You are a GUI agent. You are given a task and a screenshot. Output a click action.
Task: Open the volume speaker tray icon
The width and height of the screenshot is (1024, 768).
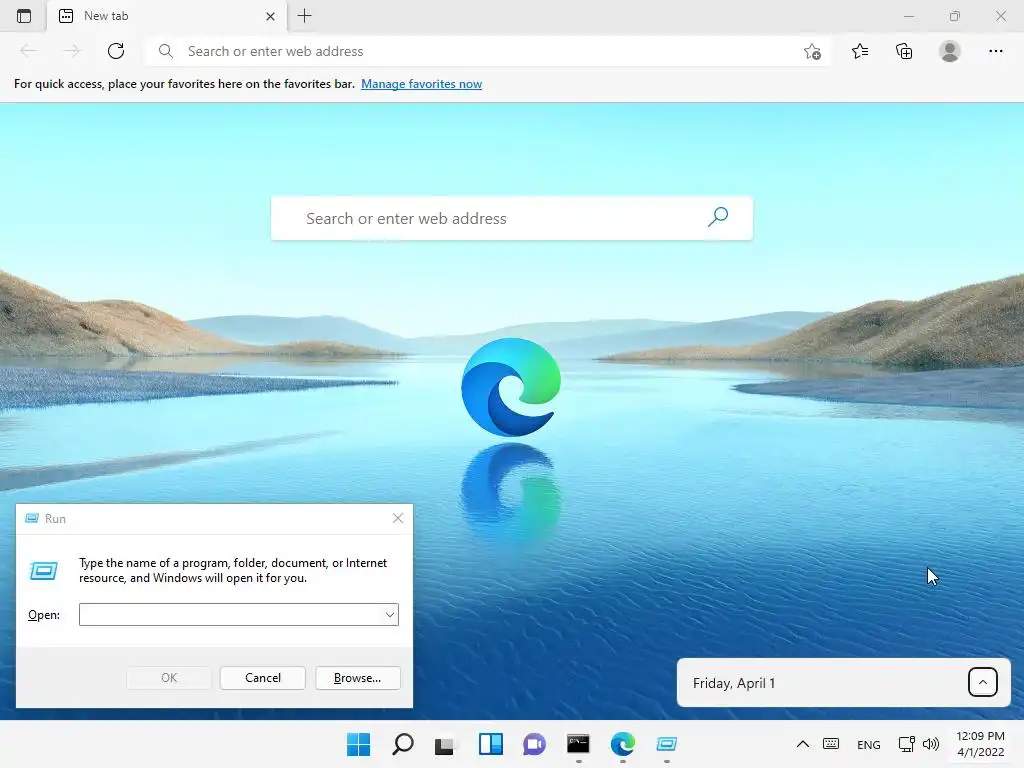pos(931,744)
